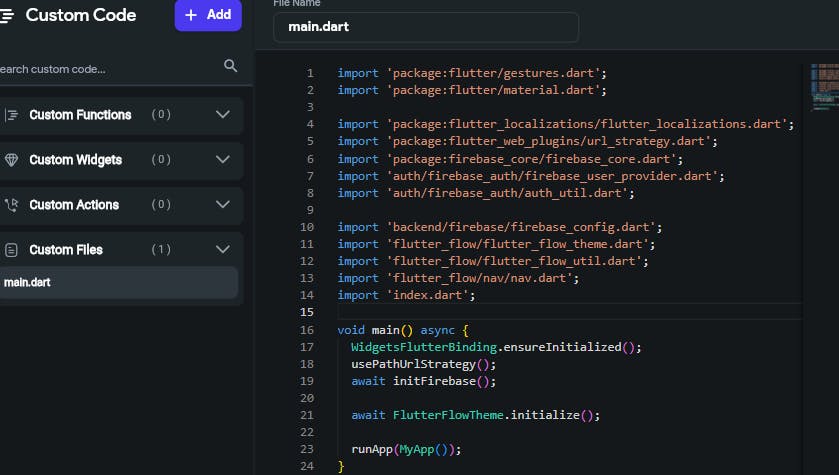Image resolution: width=839 pixels, height=475 pixels.
Task: Place cursor on empty line 15
Action: pos(560,313)
